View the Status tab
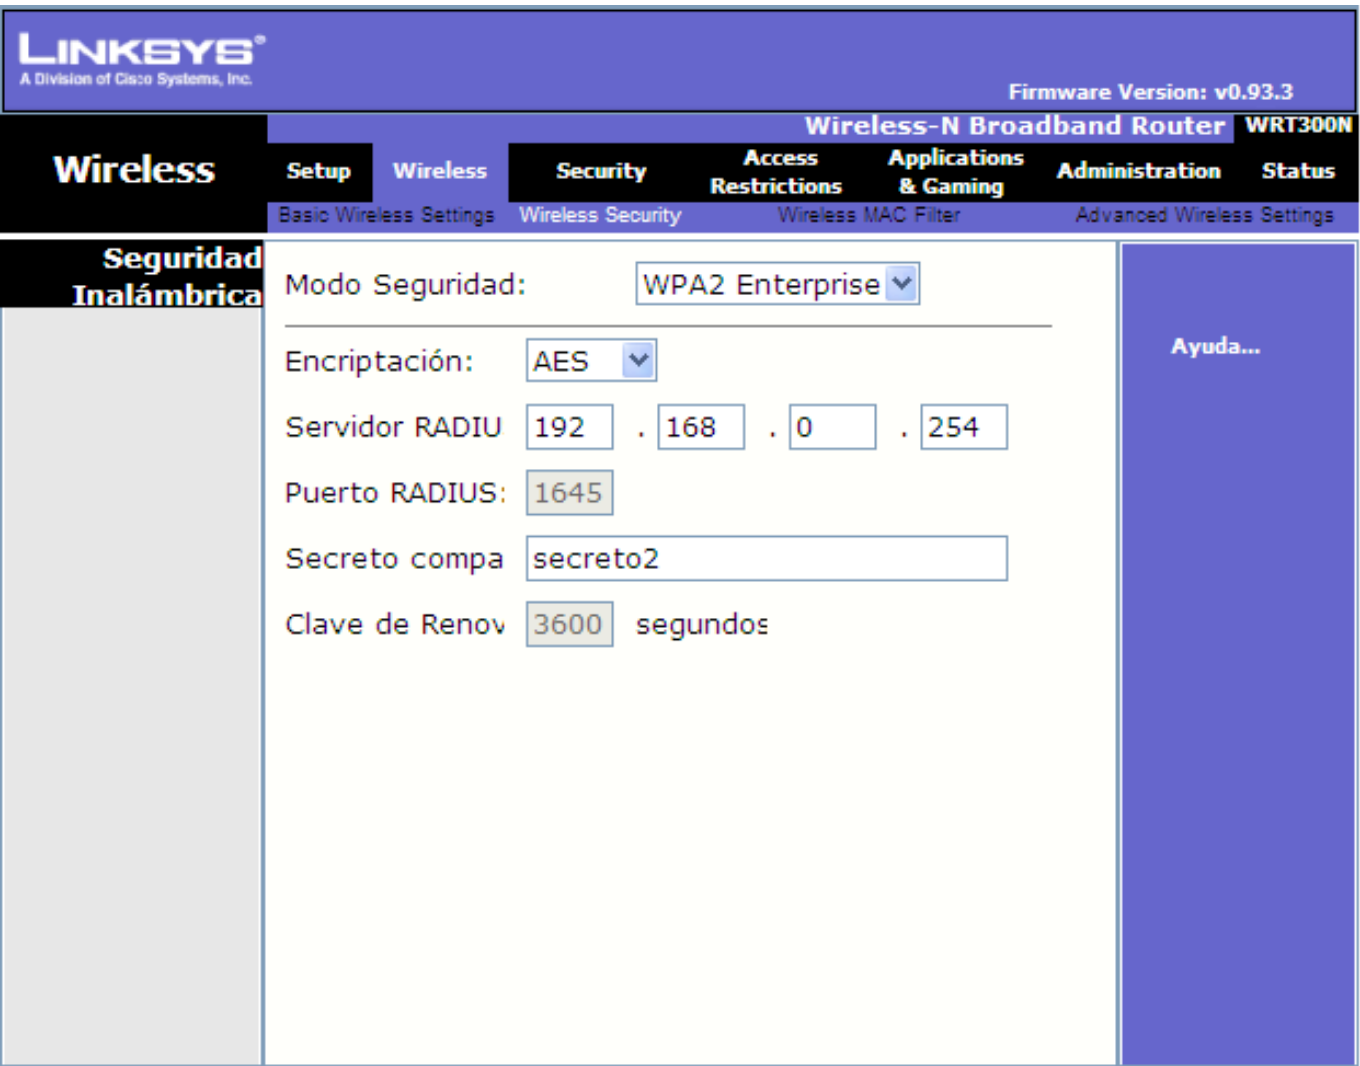Image resolution: width=1360 pixels, height=1066 pixels. (x=1298, y=171)
